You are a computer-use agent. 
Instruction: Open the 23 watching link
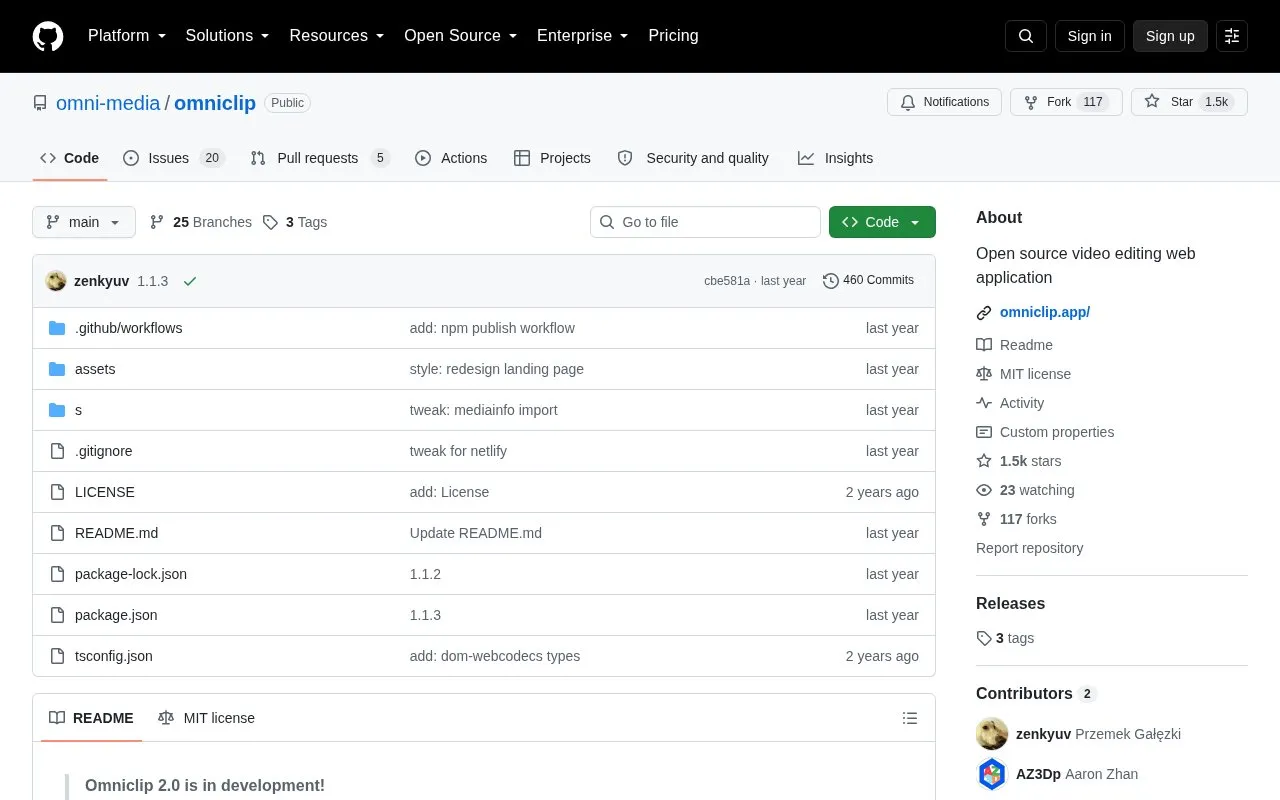[1025, 490]
